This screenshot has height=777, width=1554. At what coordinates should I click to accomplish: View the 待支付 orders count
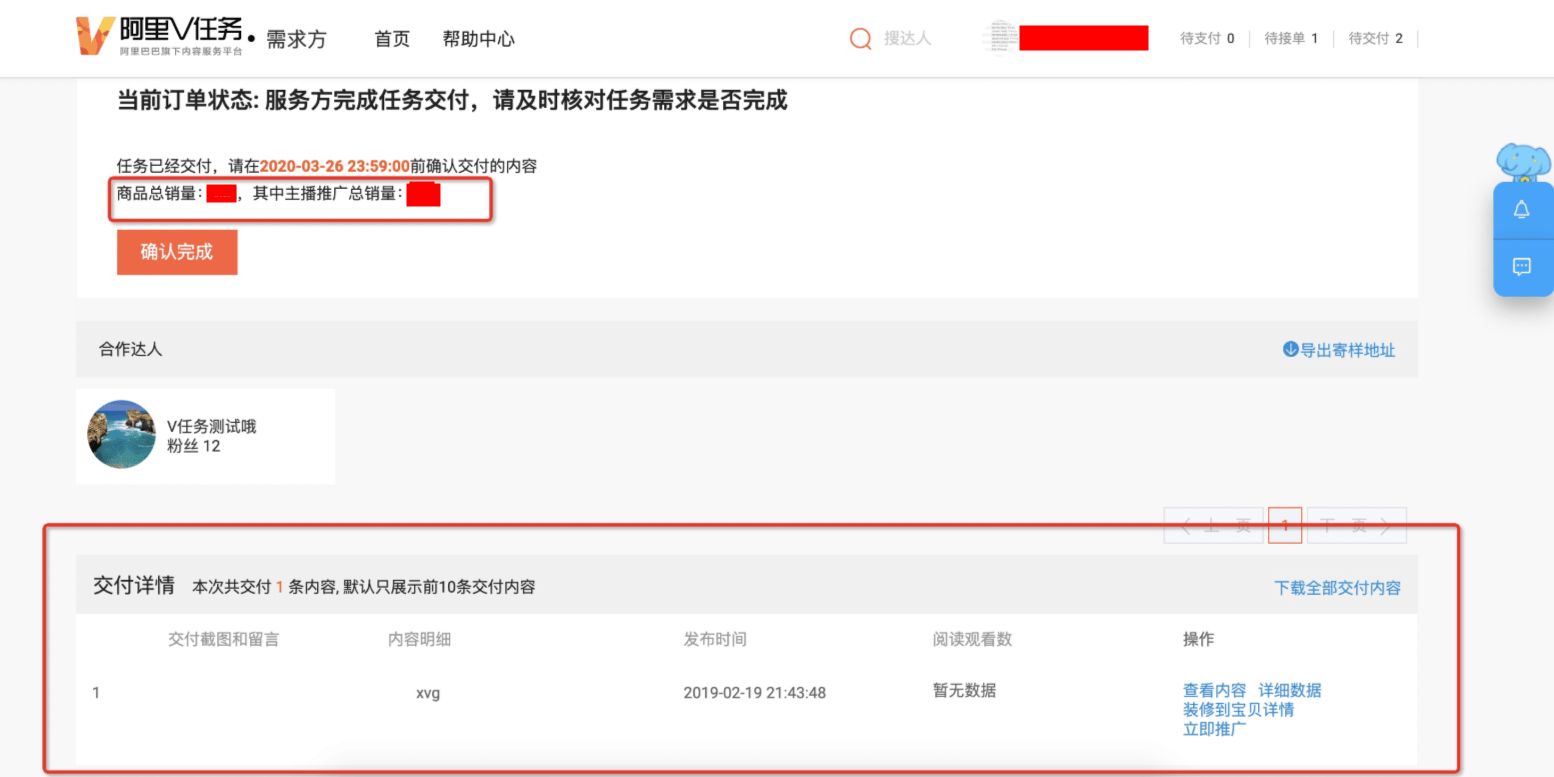tap(1207, 39)
